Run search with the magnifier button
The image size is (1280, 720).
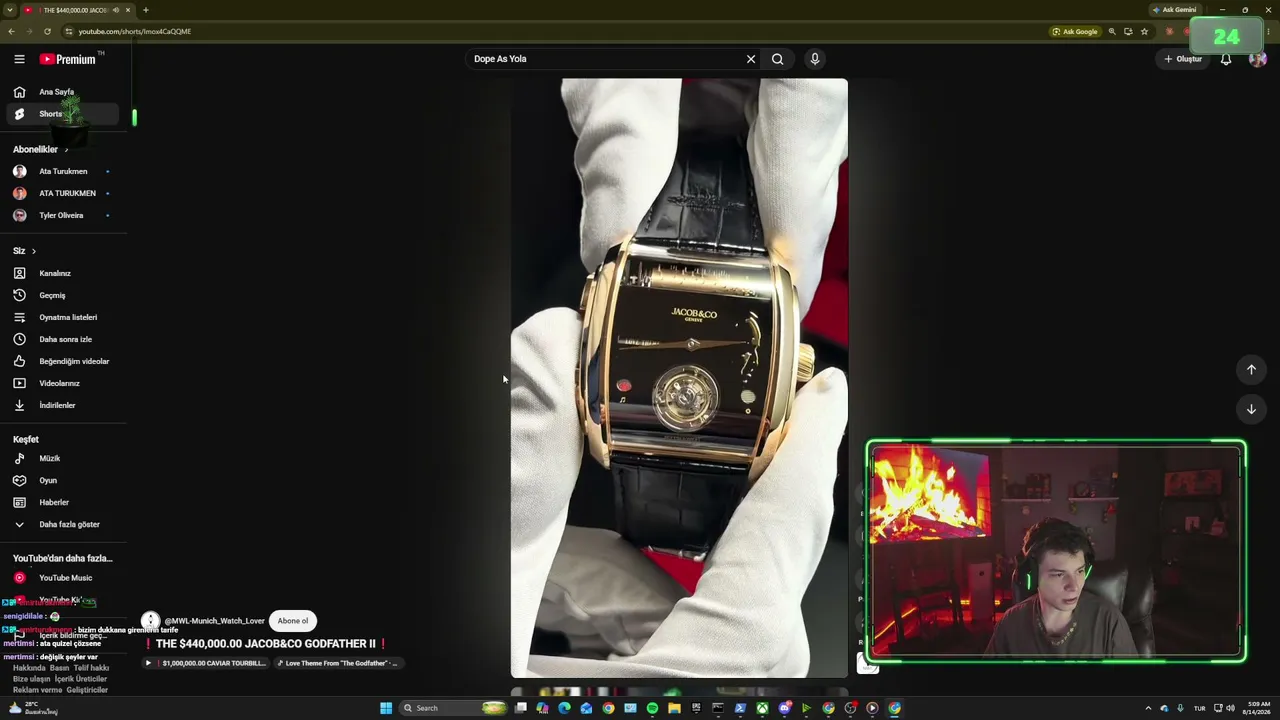tap(777, 59)
